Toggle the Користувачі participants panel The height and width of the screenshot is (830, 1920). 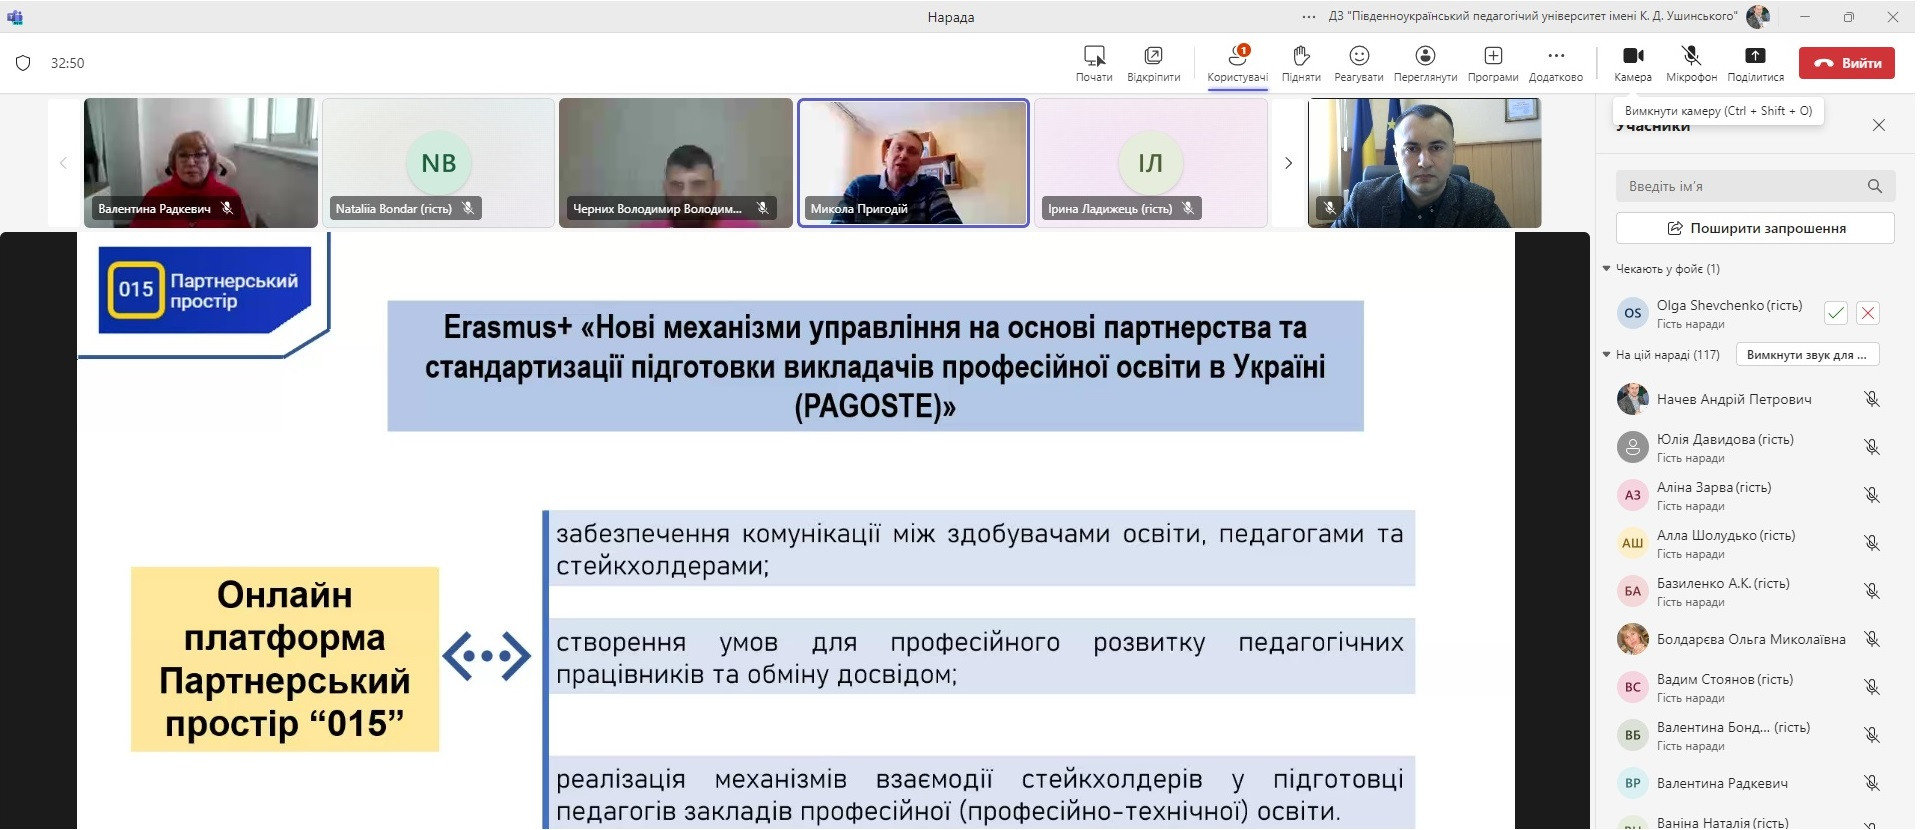(x=1237, y=63)
